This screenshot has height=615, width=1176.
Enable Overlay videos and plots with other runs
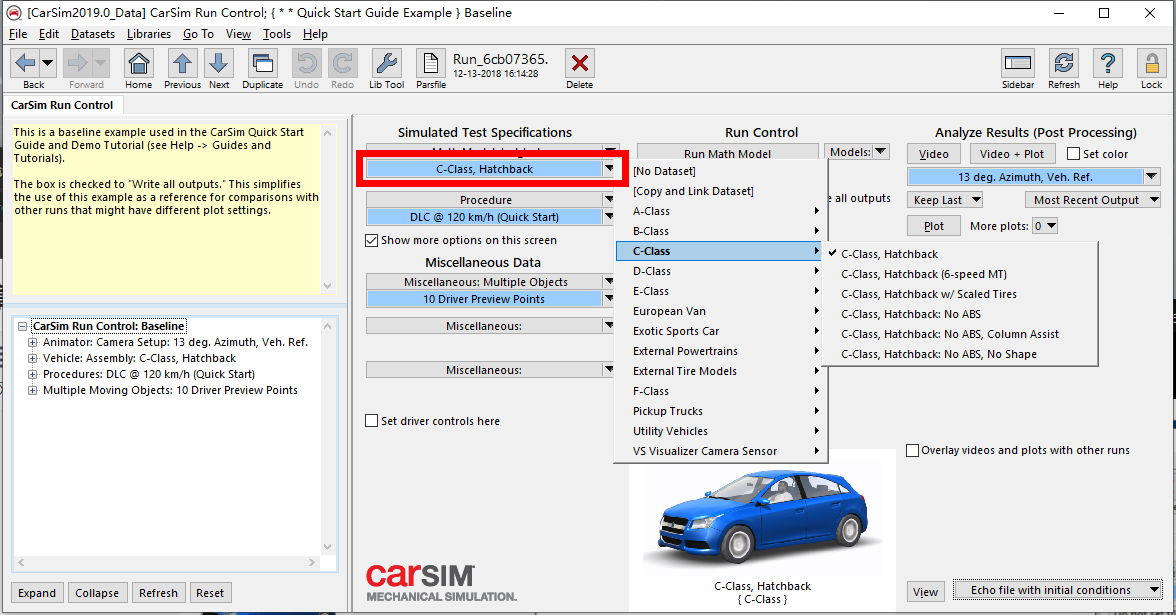tap(913, 450)
